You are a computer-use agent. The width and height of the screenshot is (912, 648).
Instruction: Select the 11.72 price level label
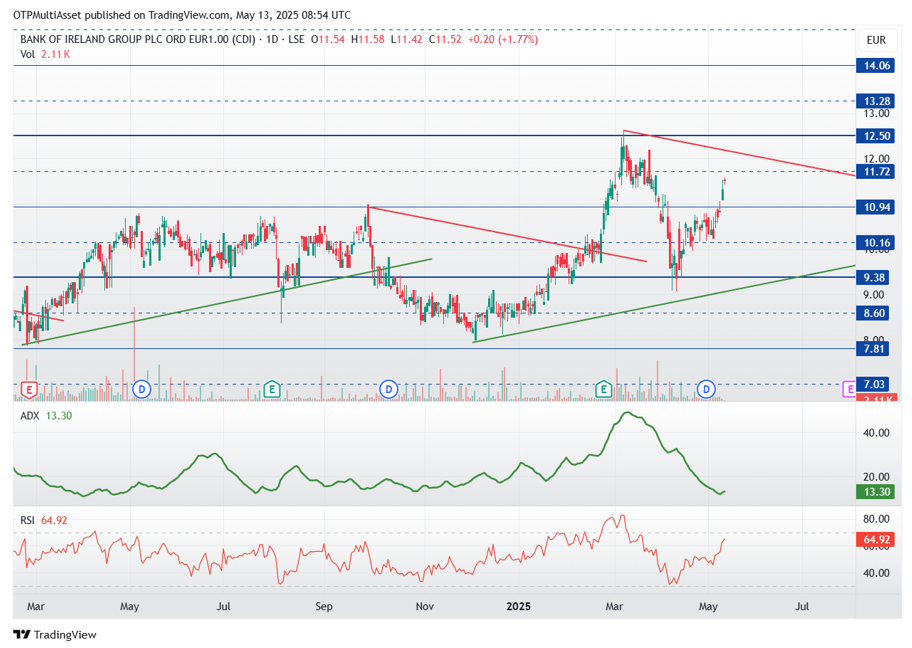coord(876,172)
